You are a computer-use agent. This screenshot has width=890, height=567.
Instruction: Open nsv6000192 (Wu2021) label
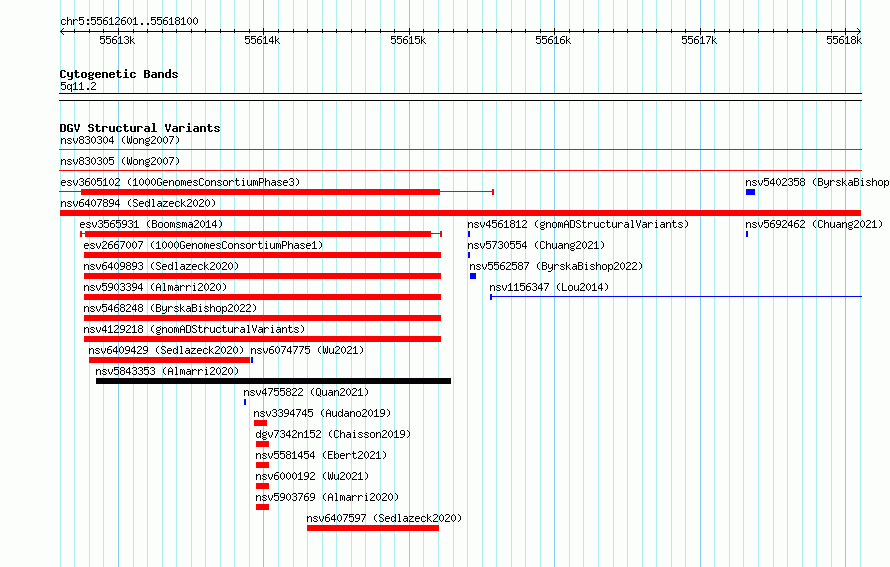pyautogui.click(x=312, y=476)
